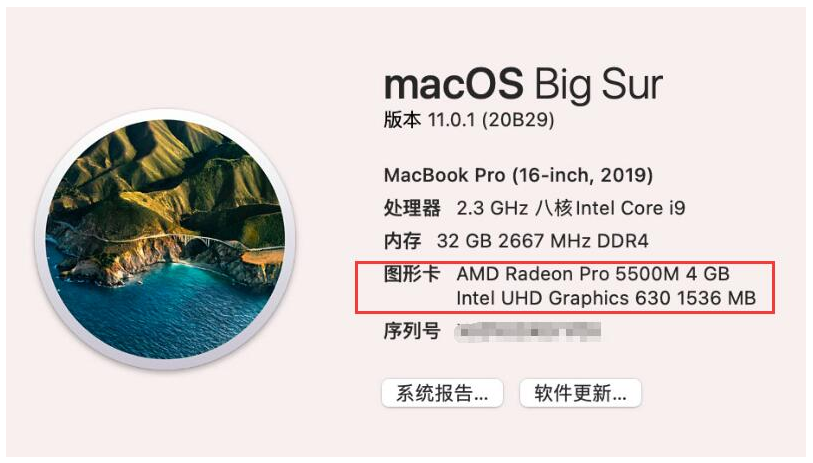
Task: Click the macOS Big Sur wallpaper icon
Action: pos(165,239)
